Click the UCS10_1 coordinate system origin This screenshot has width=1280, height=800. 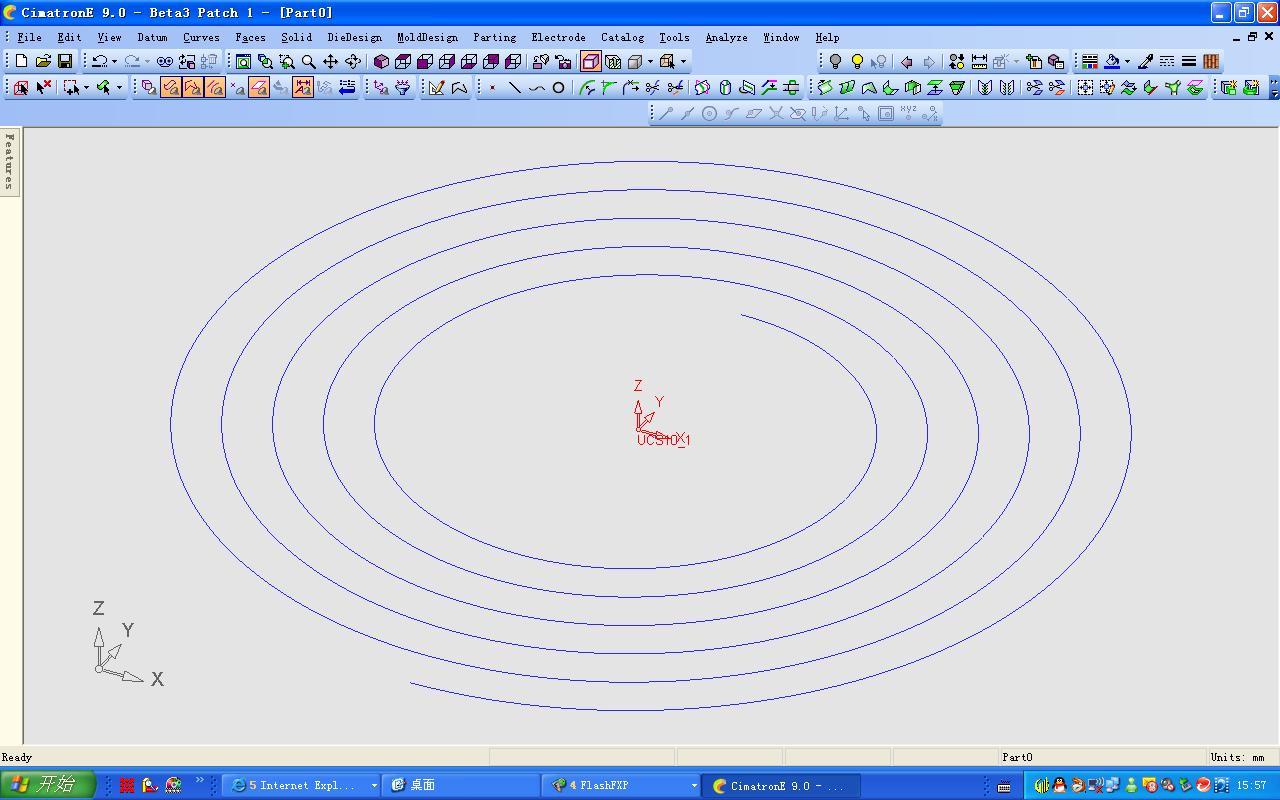pyautogui.click(x=639, y=430)
